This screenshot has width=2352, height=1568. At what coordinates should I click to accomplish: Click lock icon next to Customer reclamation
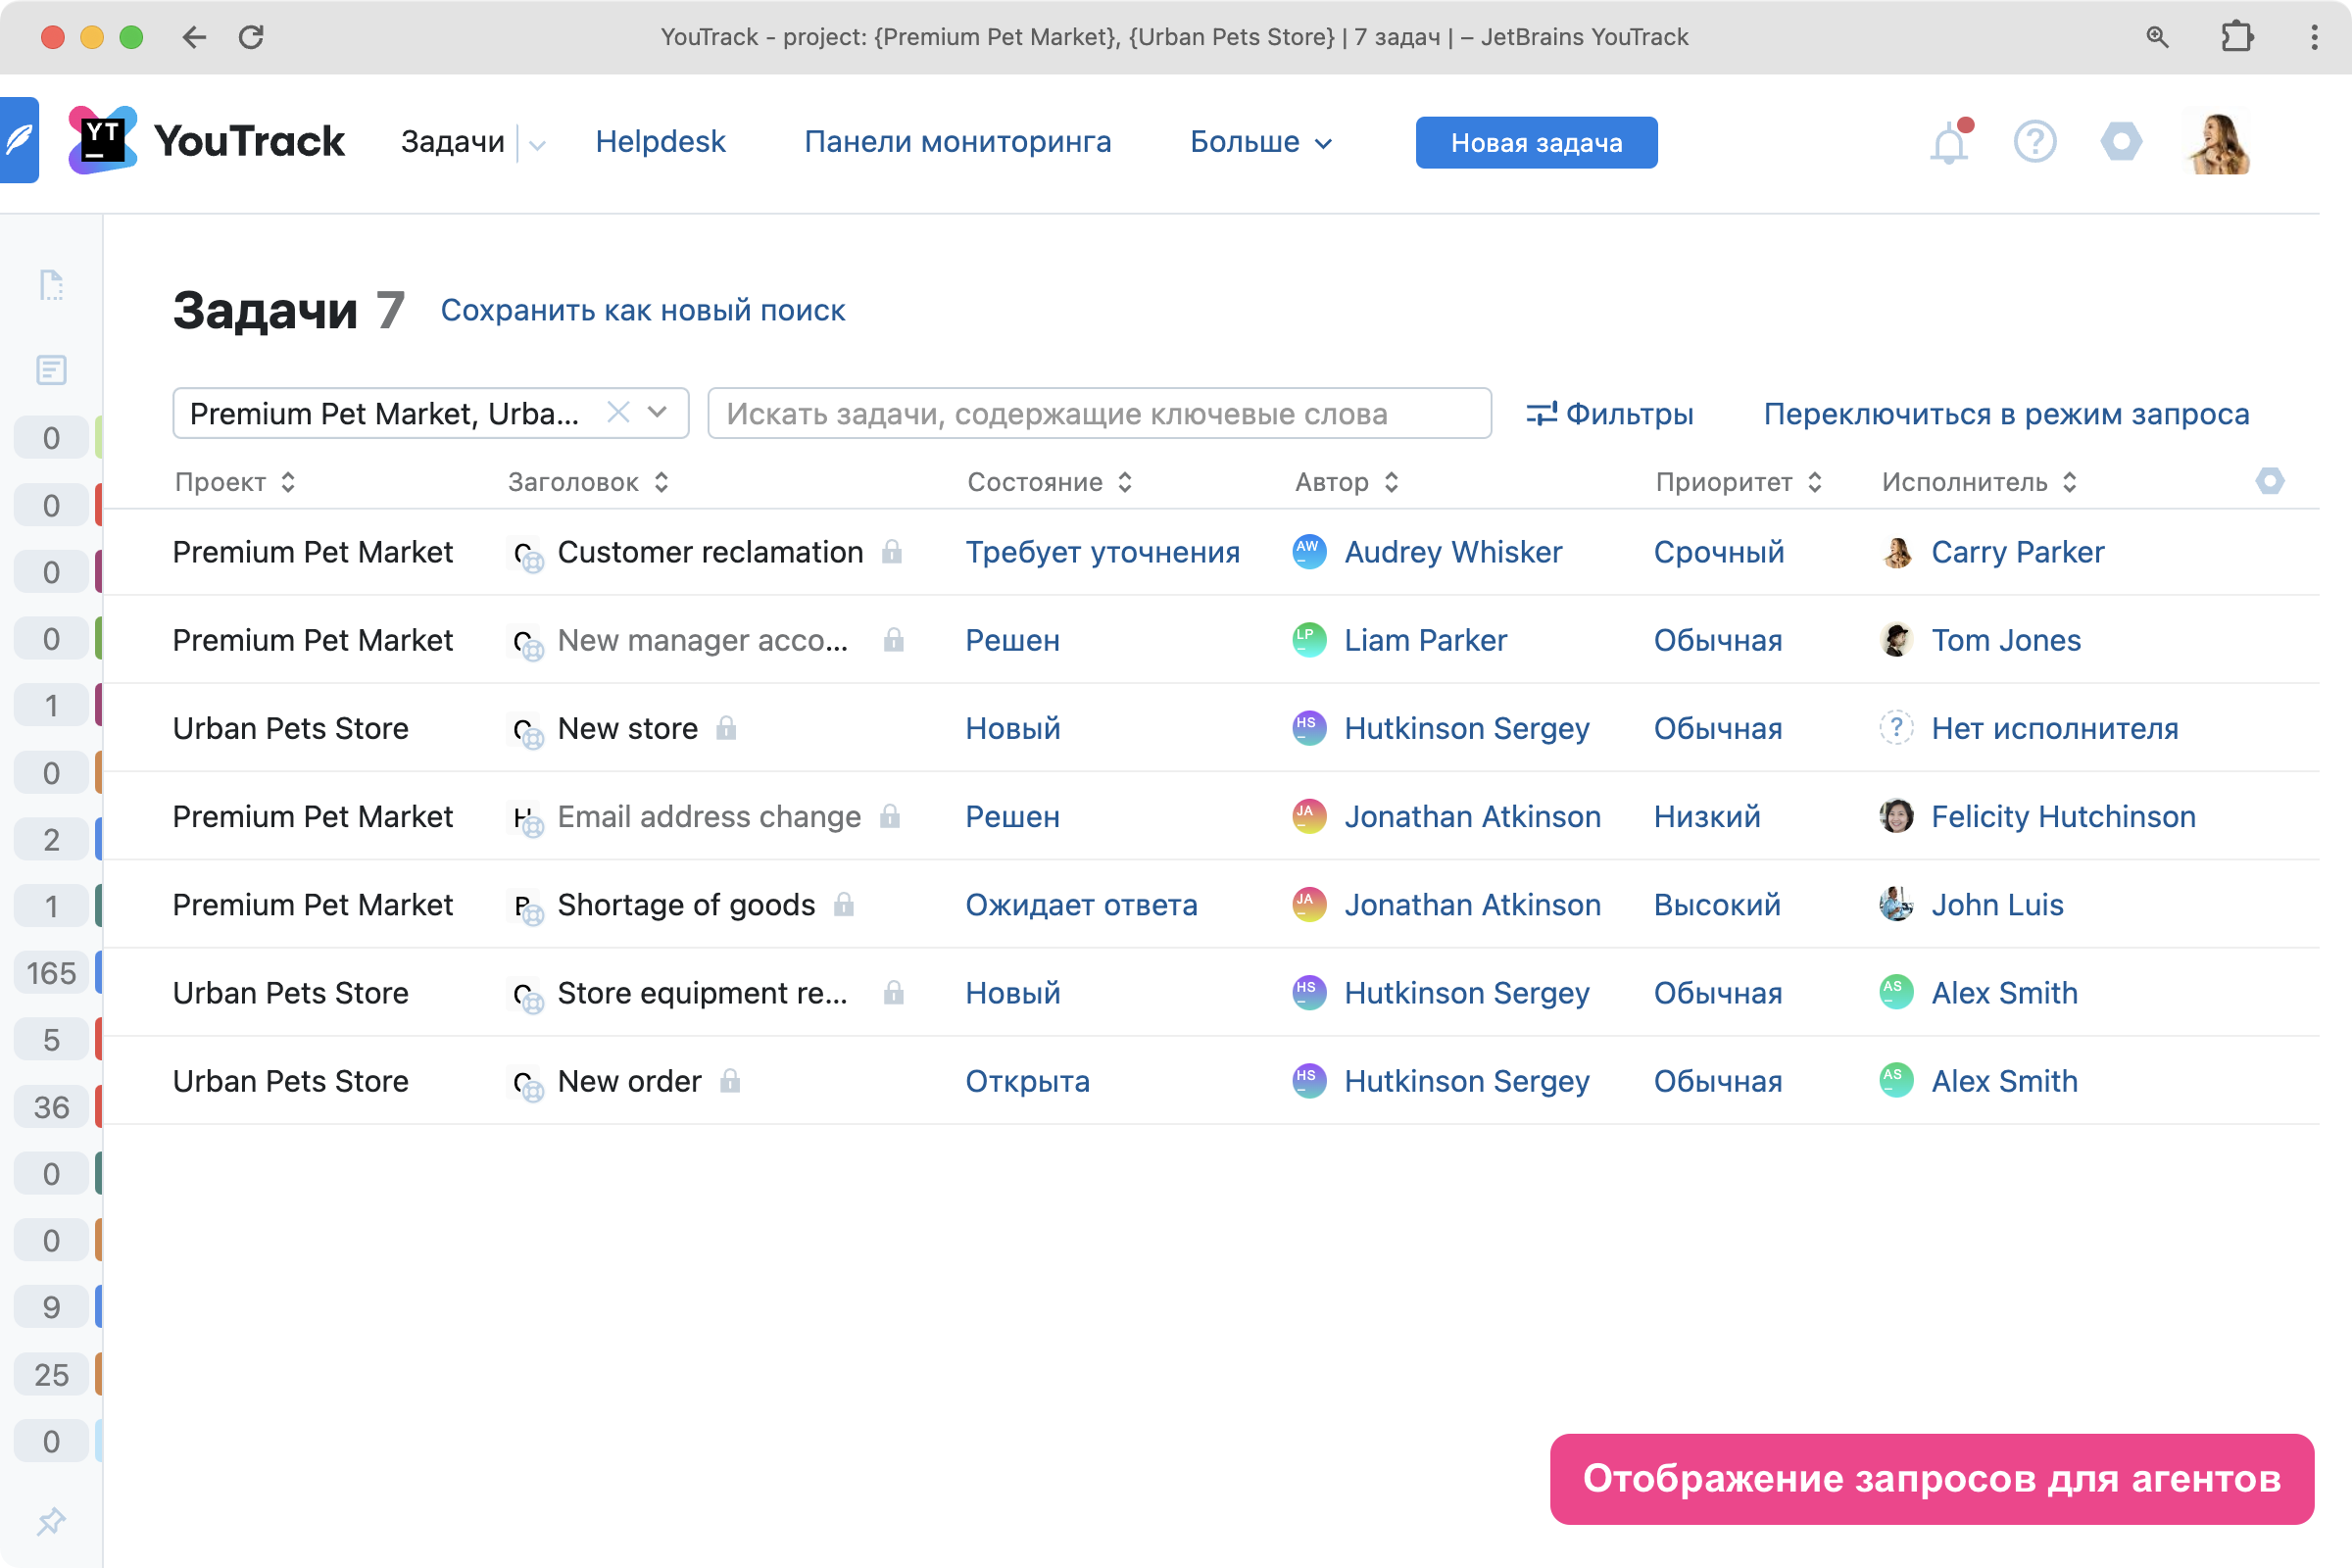(891, 552)
